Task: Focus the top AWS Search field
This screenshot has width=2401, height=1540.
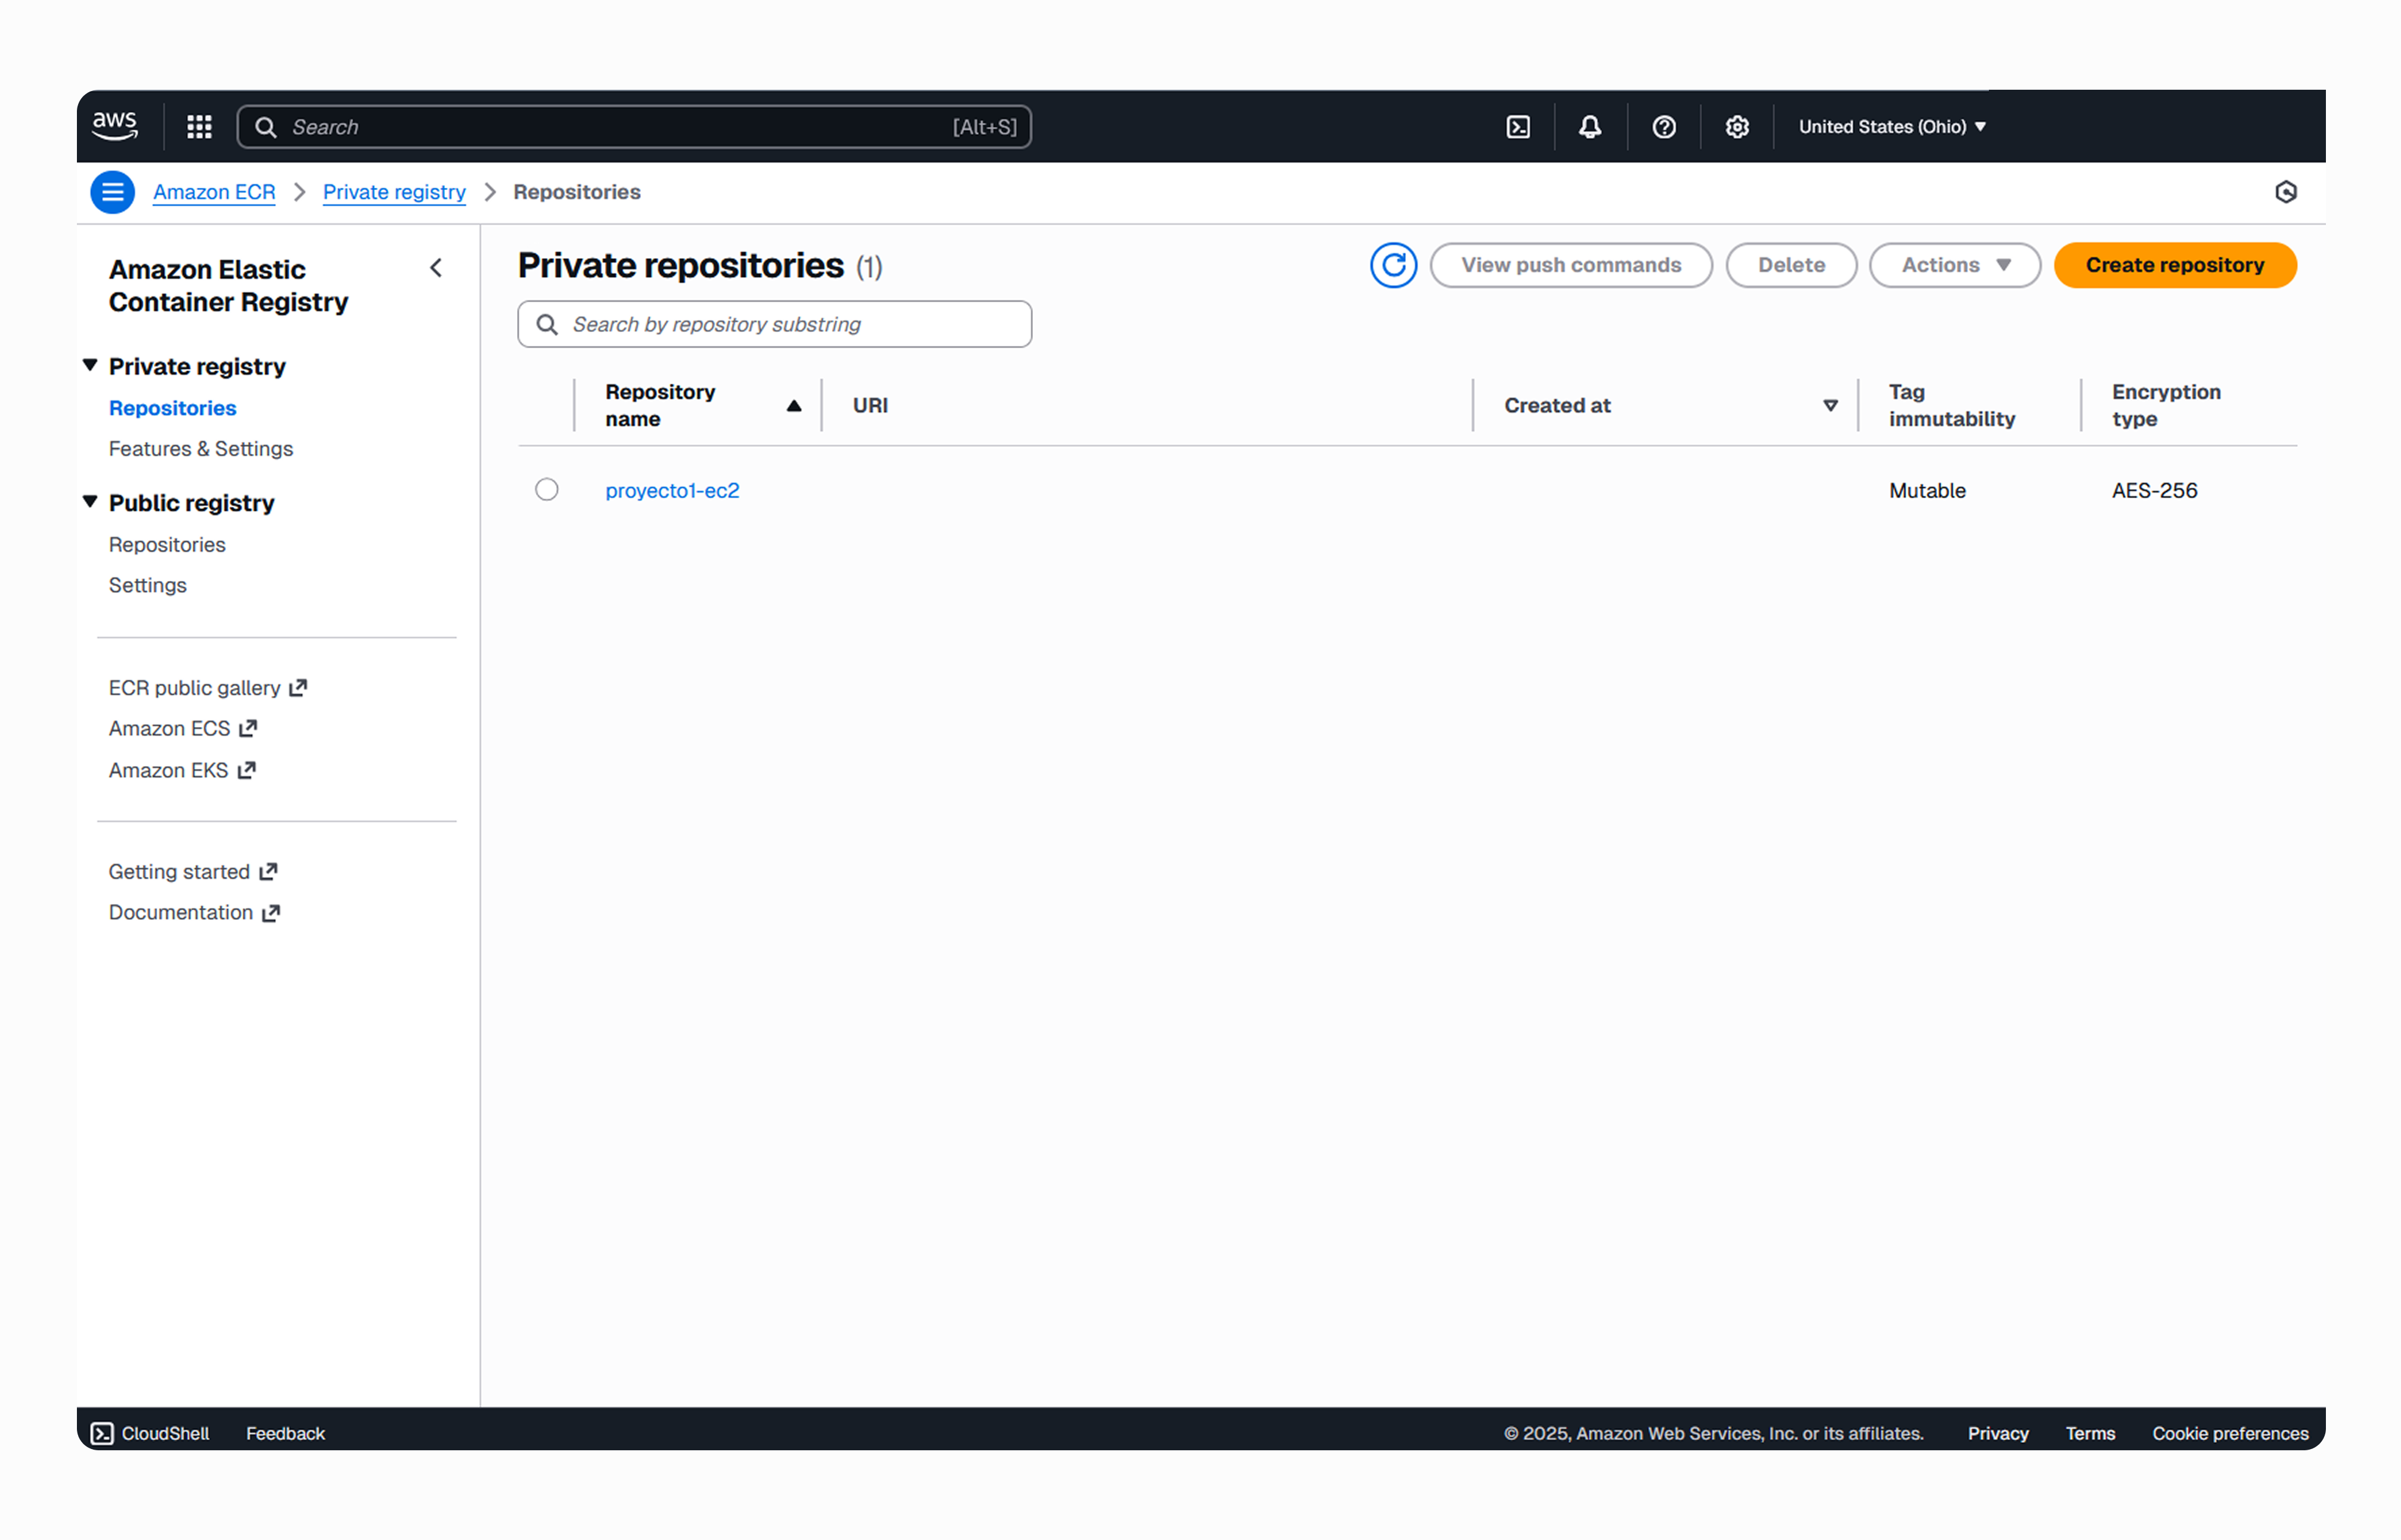Action: pyautogui.click(x=634, y=127)
